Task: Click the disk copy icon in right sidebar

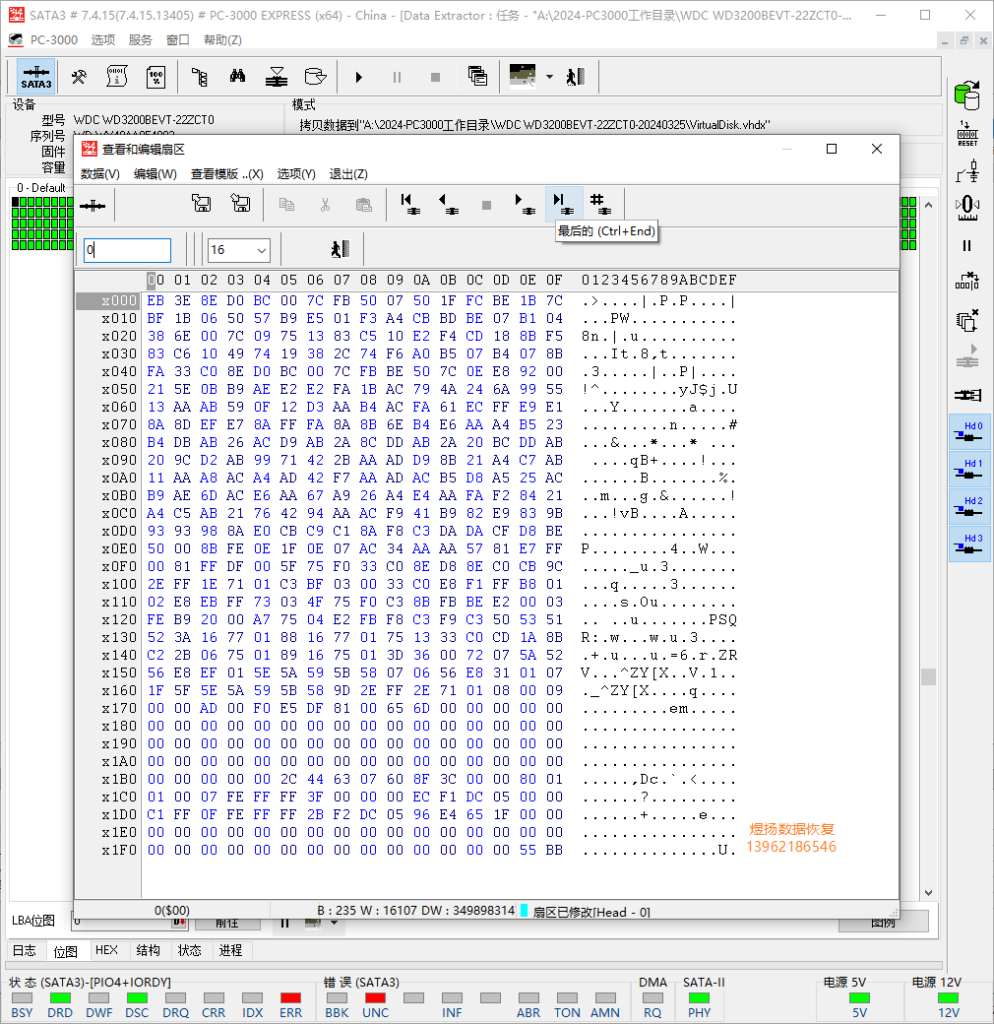Action: pyautogui.click(x=967, y=96)
